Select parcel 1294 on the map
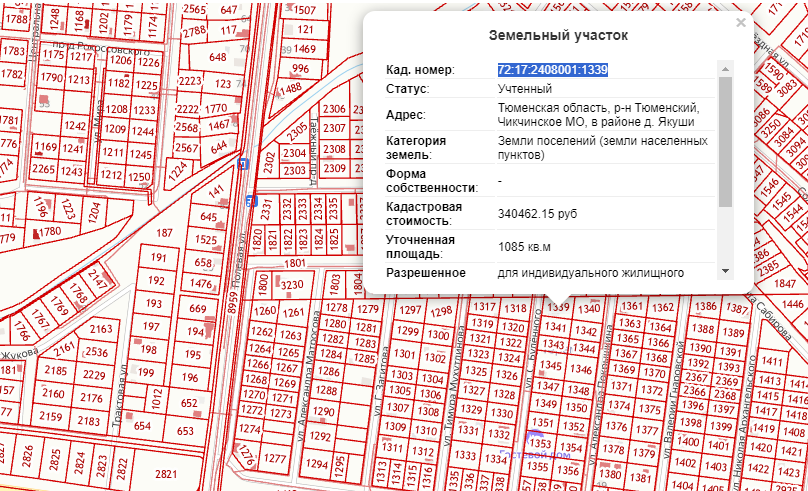 [316, 464]
